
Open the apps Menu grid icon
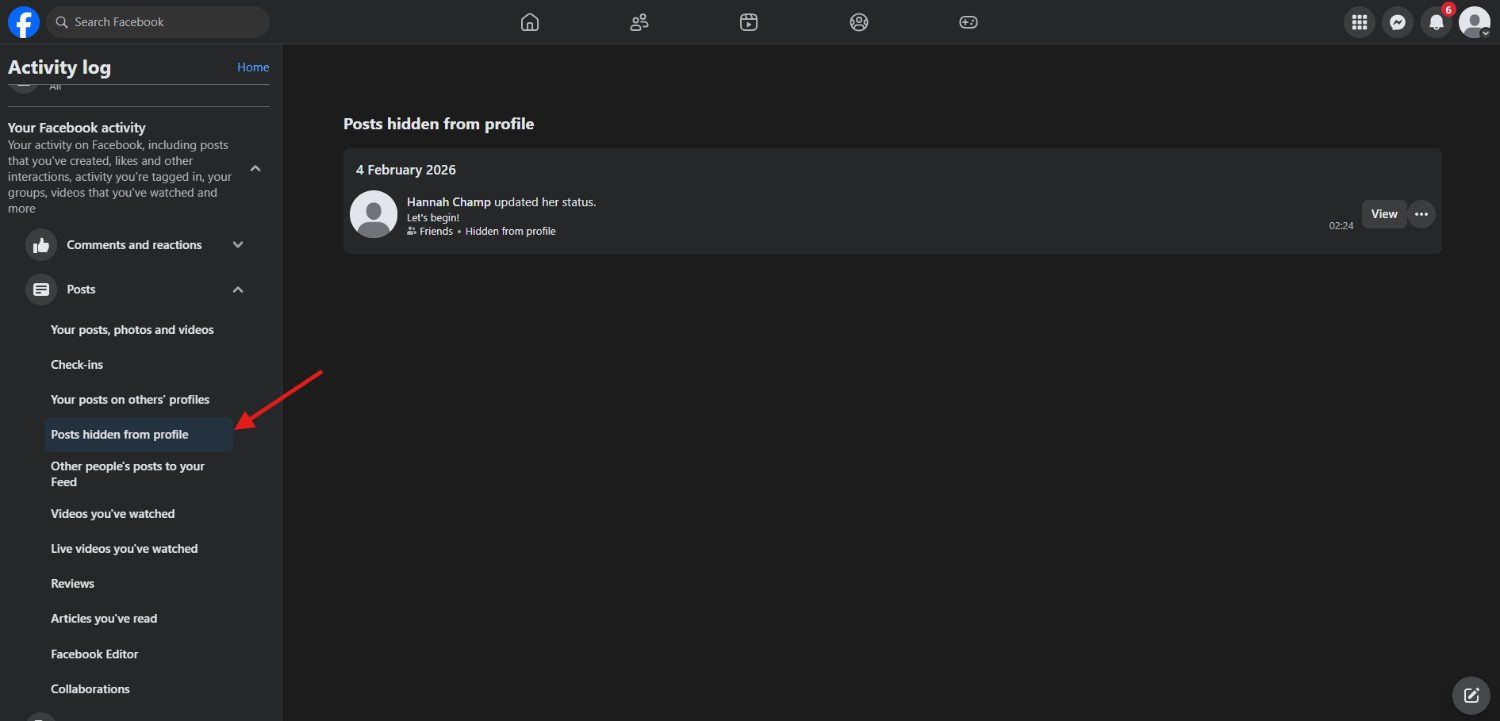pos(1359,21)
